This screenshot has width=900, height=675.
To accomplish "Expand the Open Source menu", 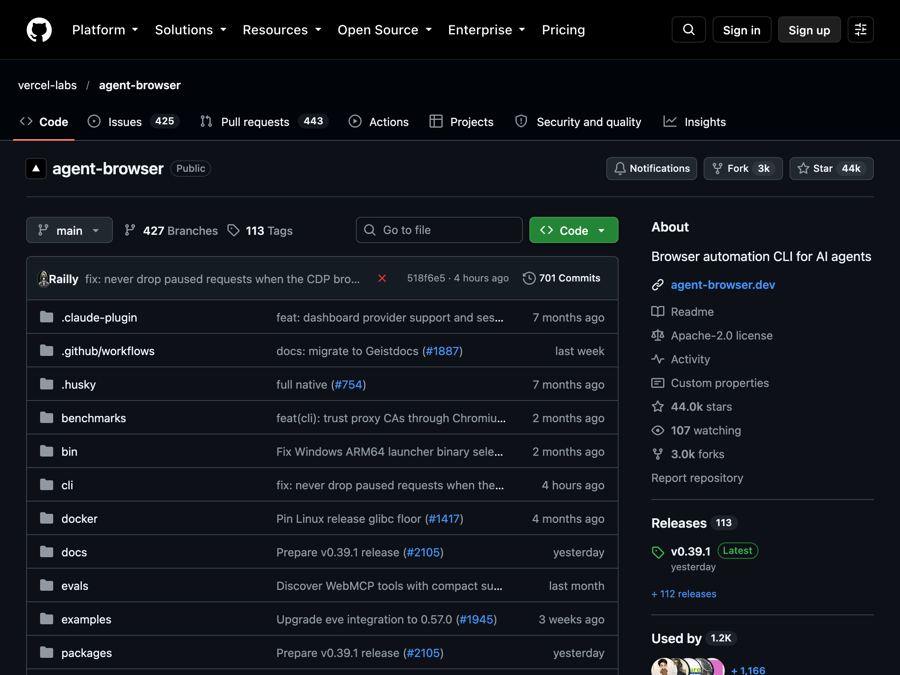I will point(385,30).
